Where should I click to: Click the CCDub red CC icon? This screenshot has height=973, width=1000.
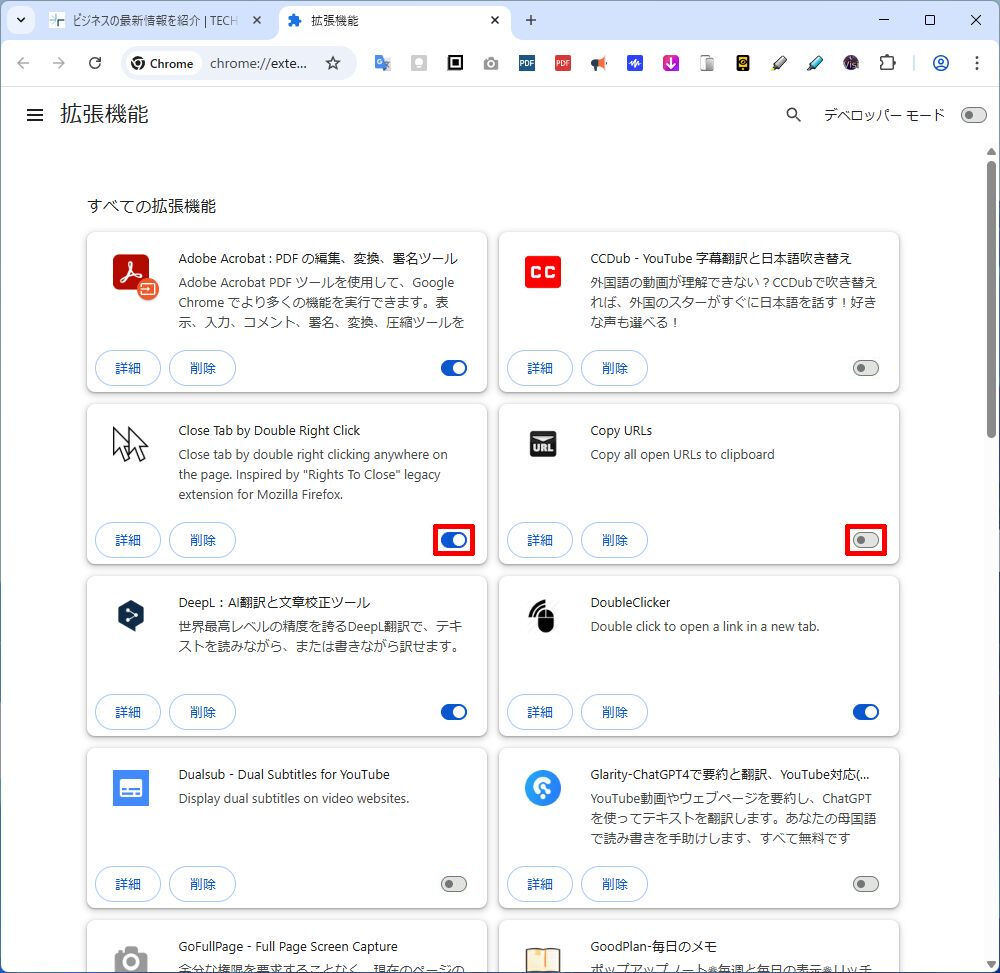pyautogui.click(x=543, y=272)
